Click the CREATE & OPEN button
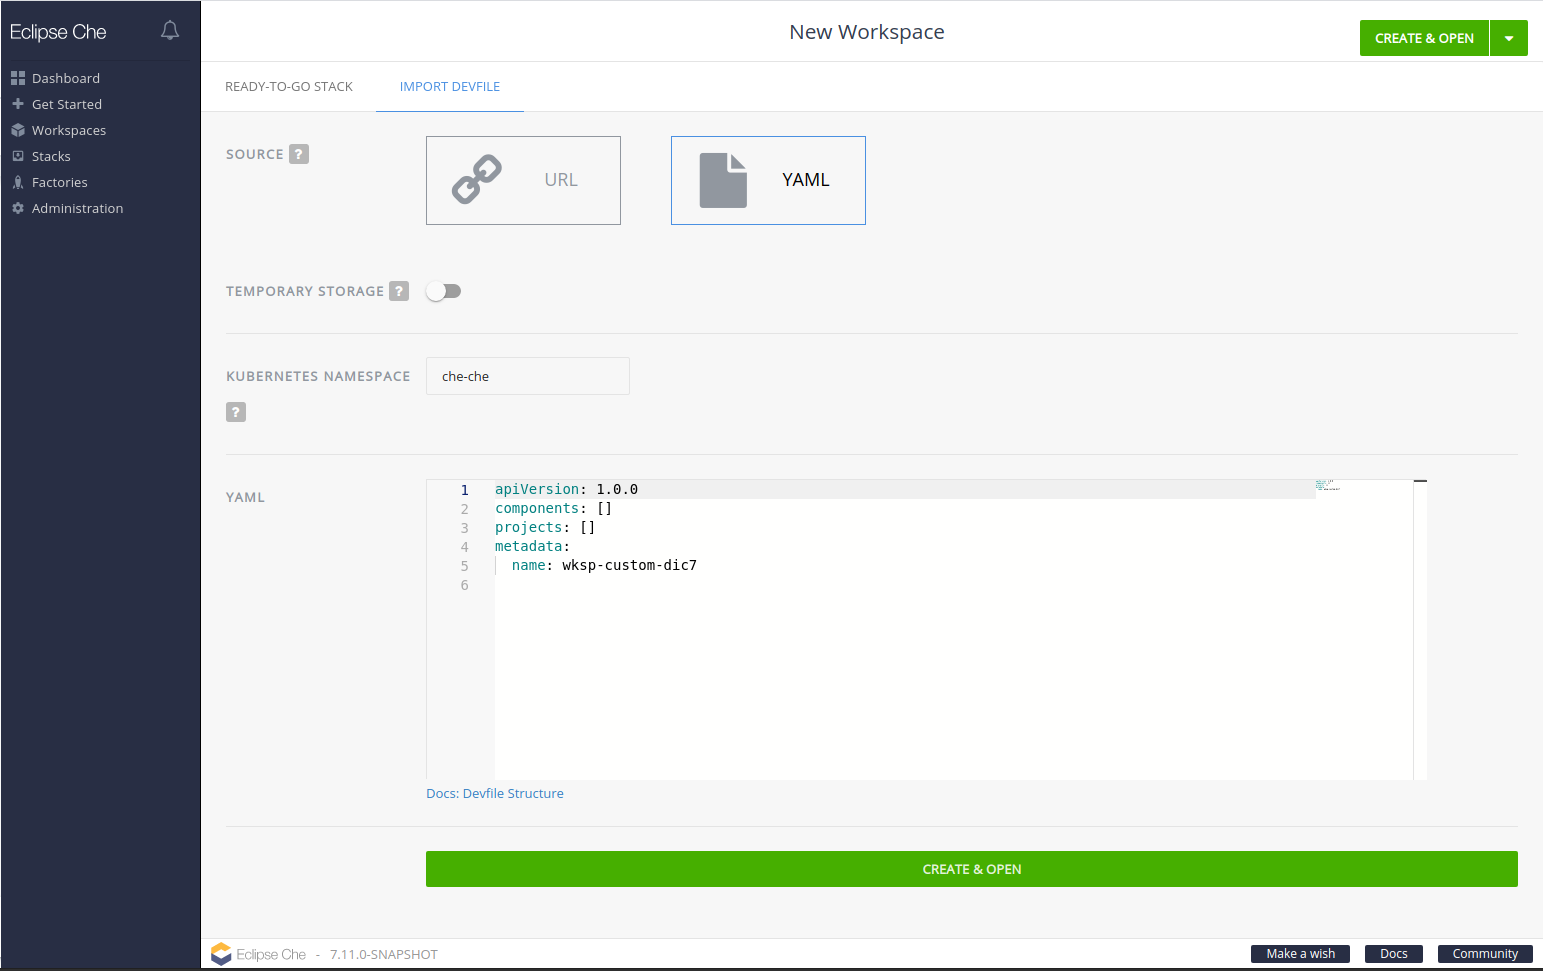The height and width of the screenshot is (971, 1543). coord(971,868)
